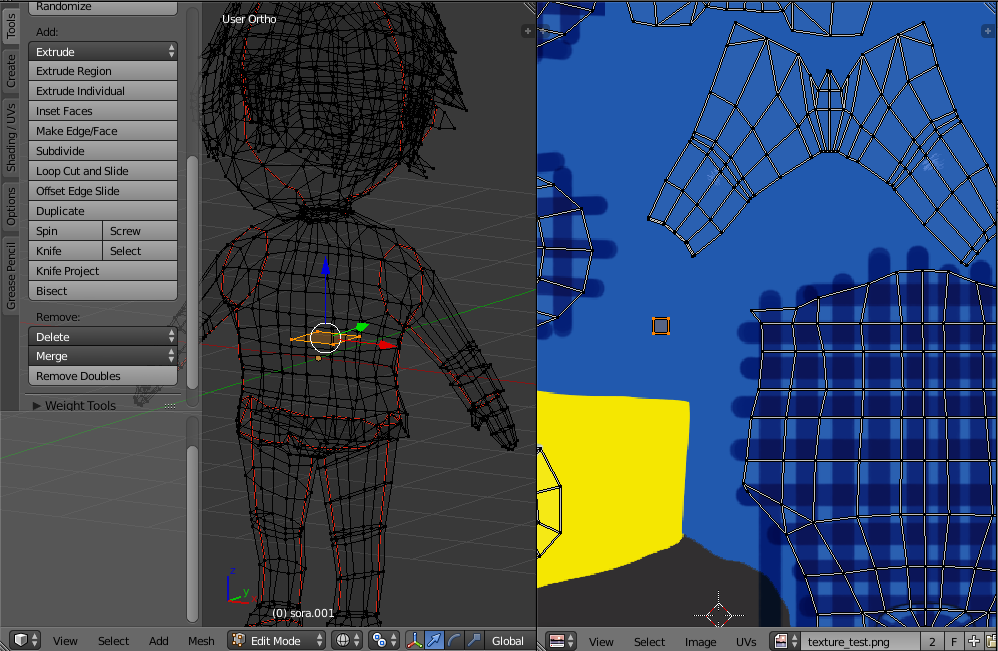
Task: Click the texture_test.png image name field
Action: [x=860, y=641]
